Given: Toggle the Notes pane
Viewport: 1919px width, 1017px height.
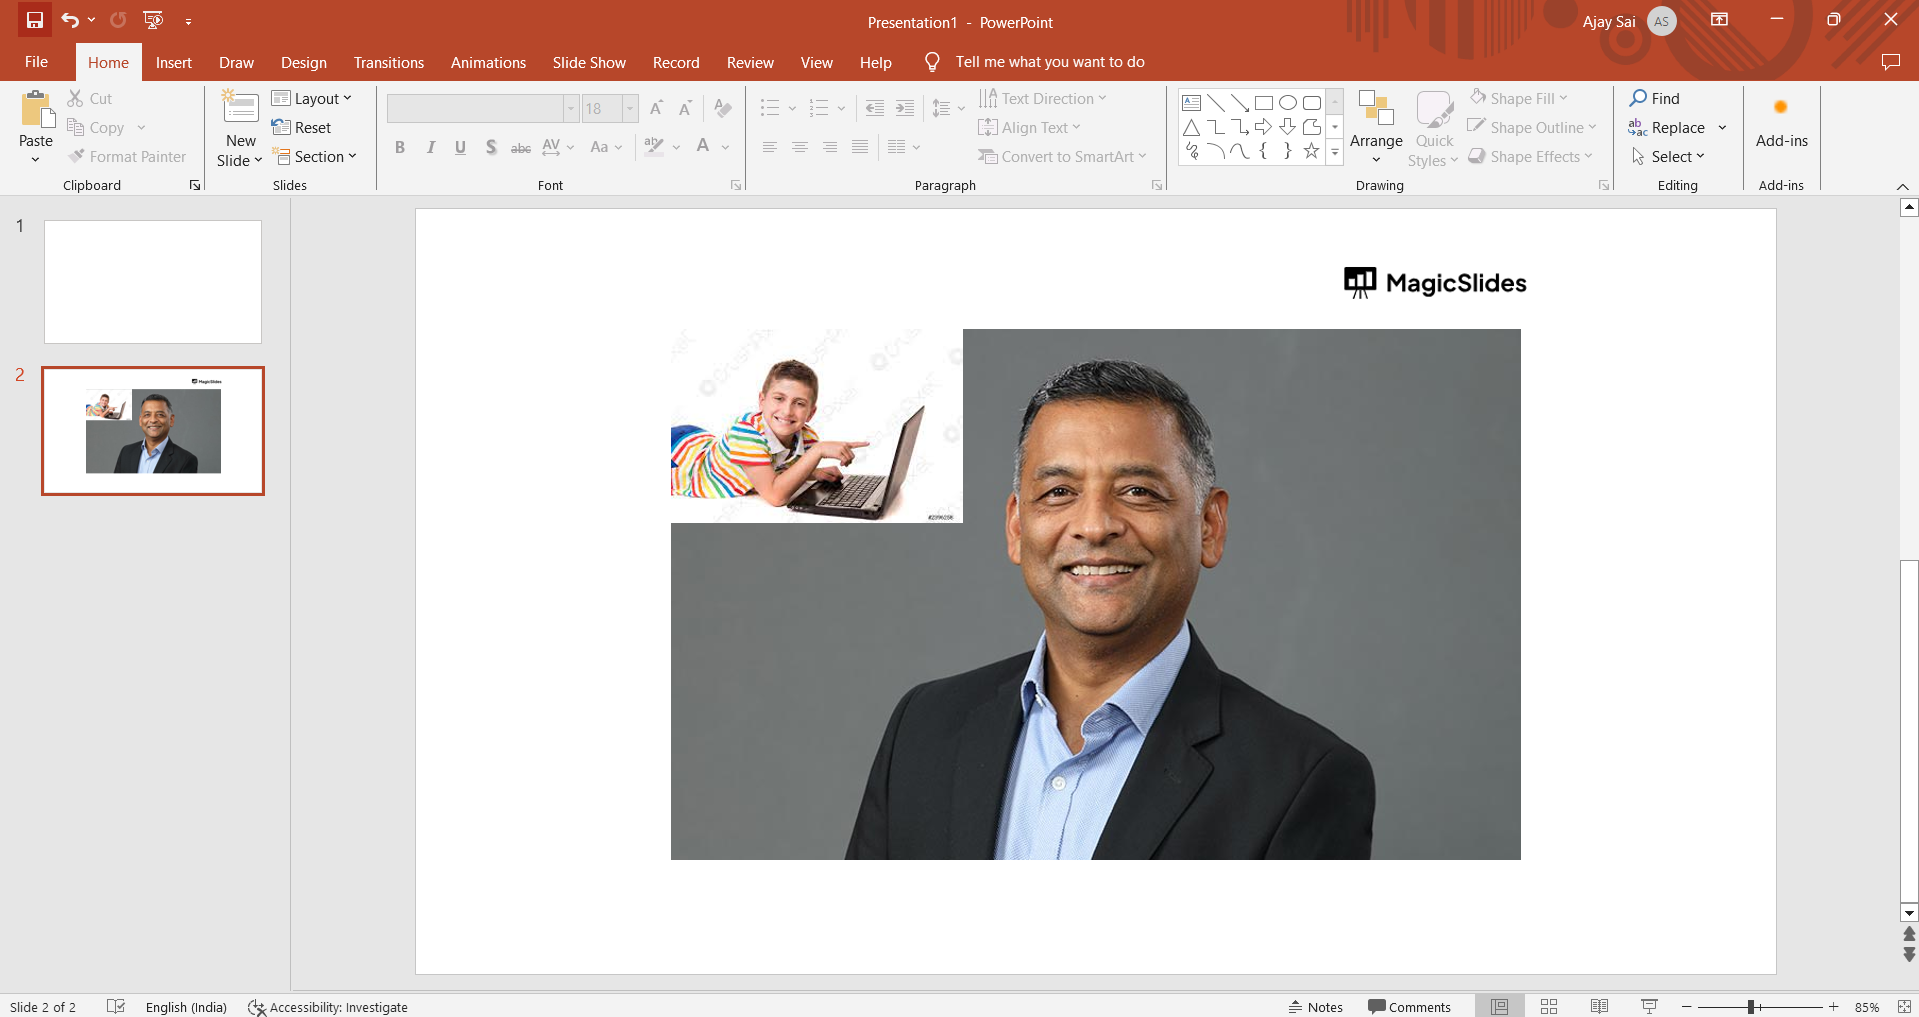Looking at the screenshot, I should [x=1316, y=1006].
